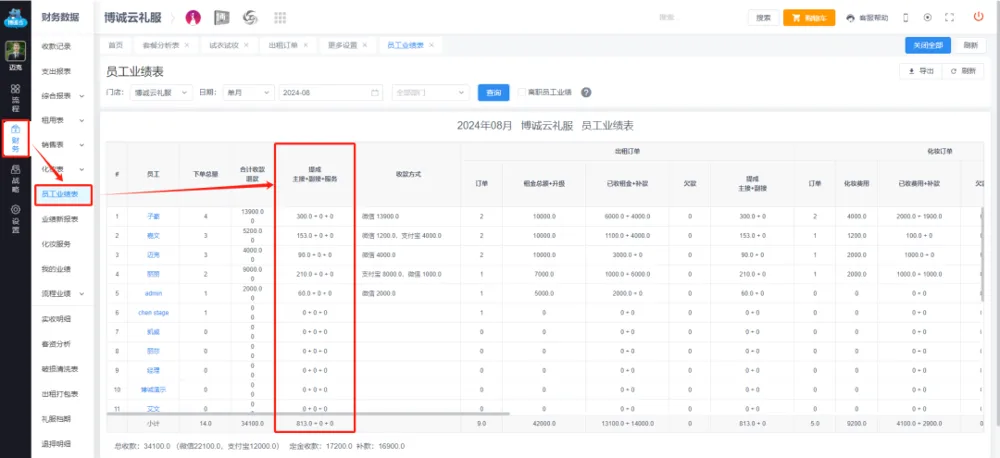Click the help question mark icon
Viewport: 1000px width, 458px height.
586,92
